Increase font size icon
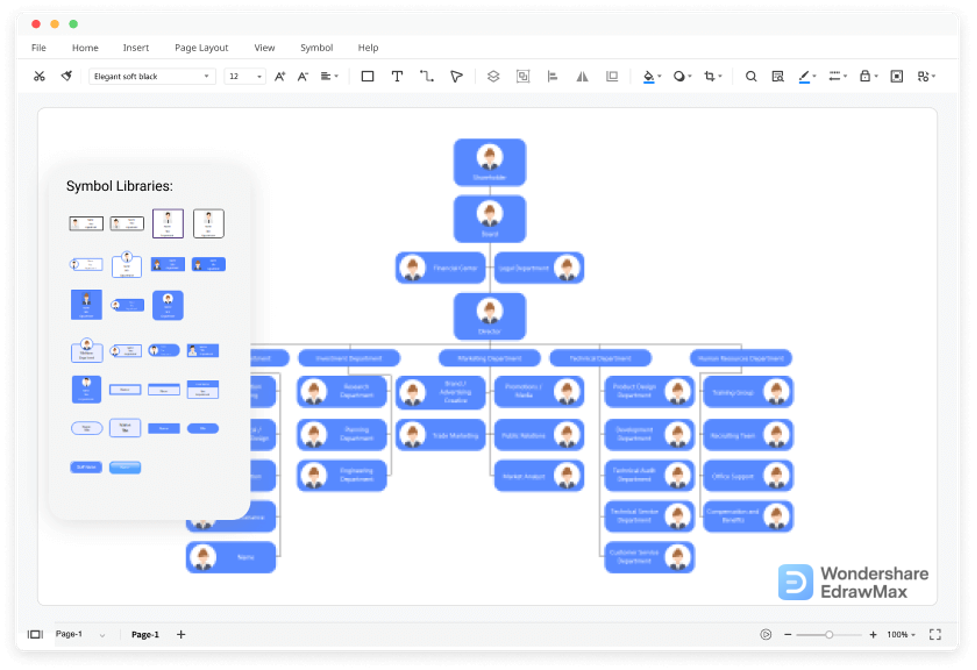 coord(280,76)
